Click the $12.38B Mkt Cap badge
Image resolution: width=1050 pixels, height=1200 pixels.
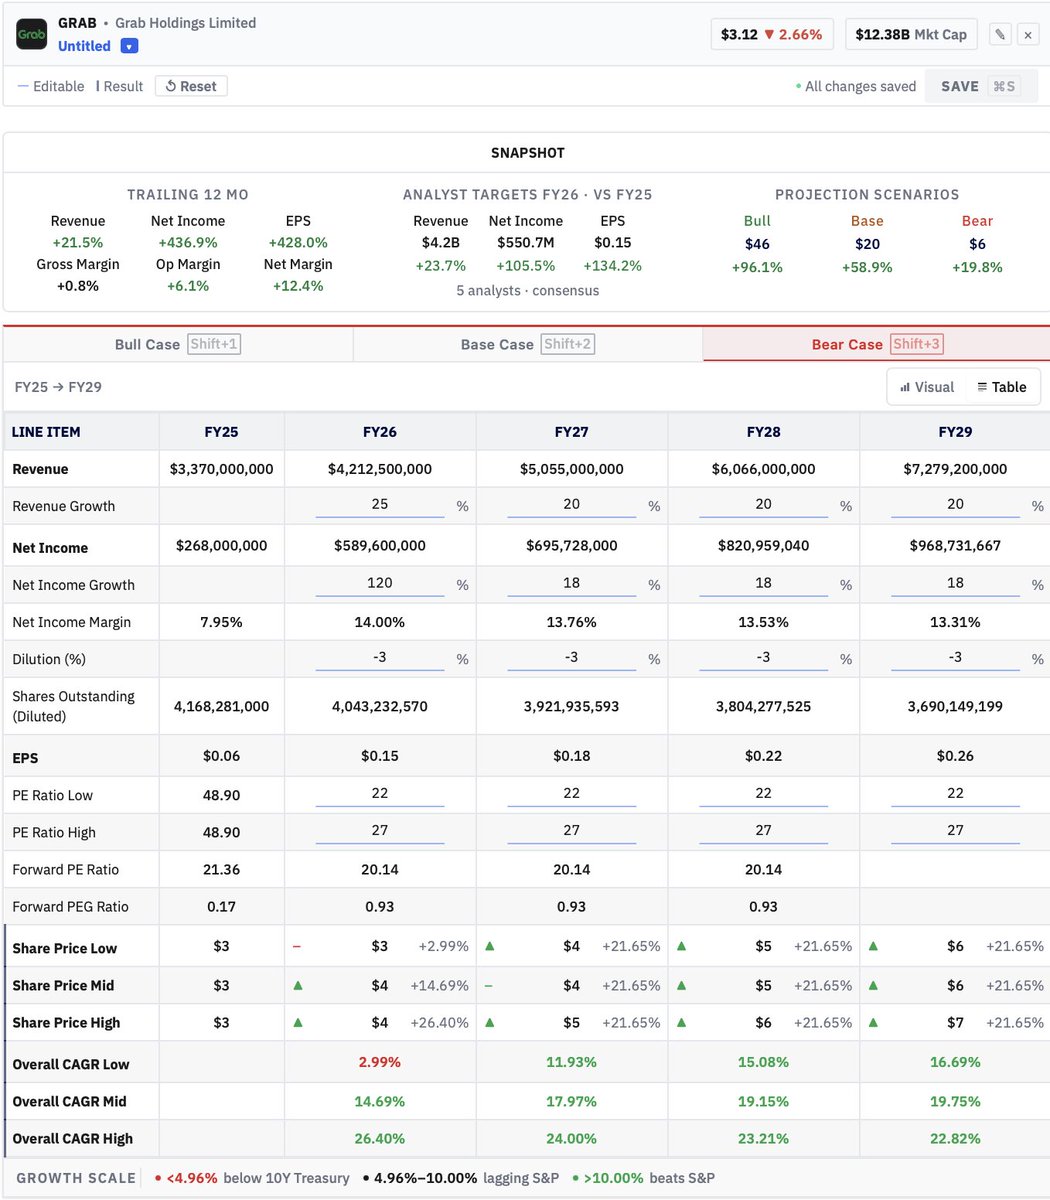[911, 34]
